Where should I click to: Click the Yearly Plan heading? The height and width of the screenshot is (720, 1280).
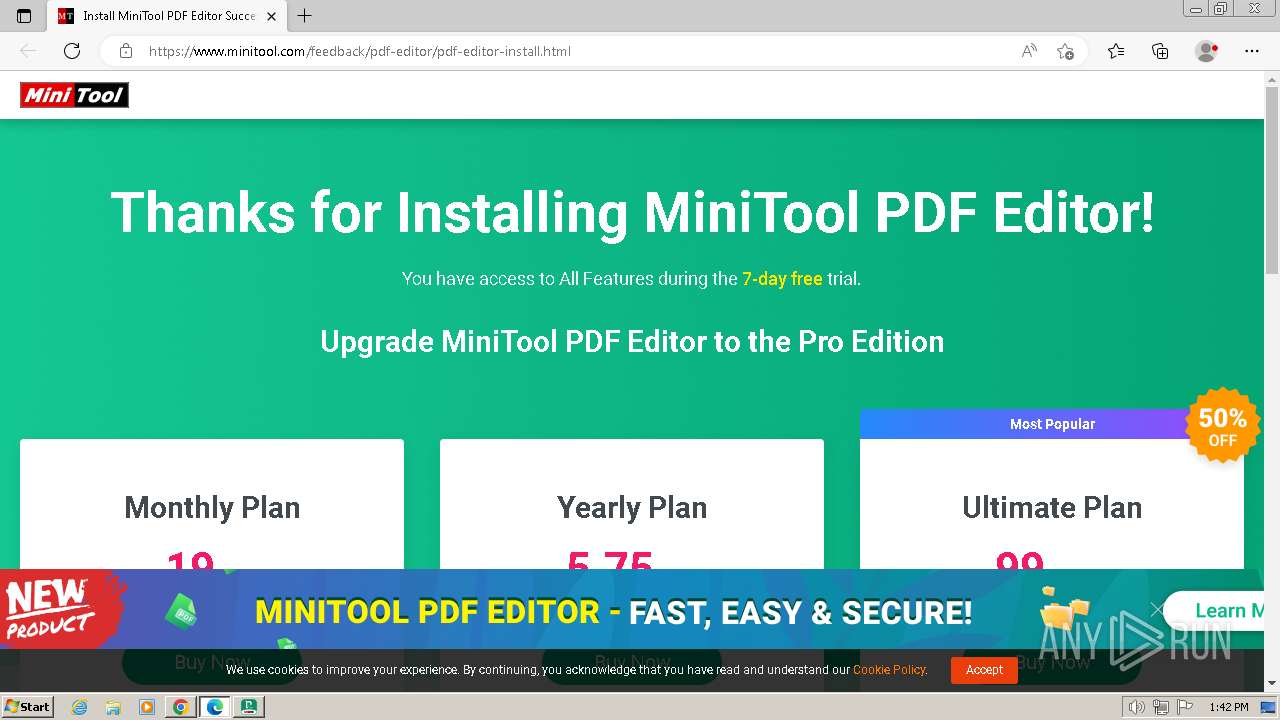point(632,507)
